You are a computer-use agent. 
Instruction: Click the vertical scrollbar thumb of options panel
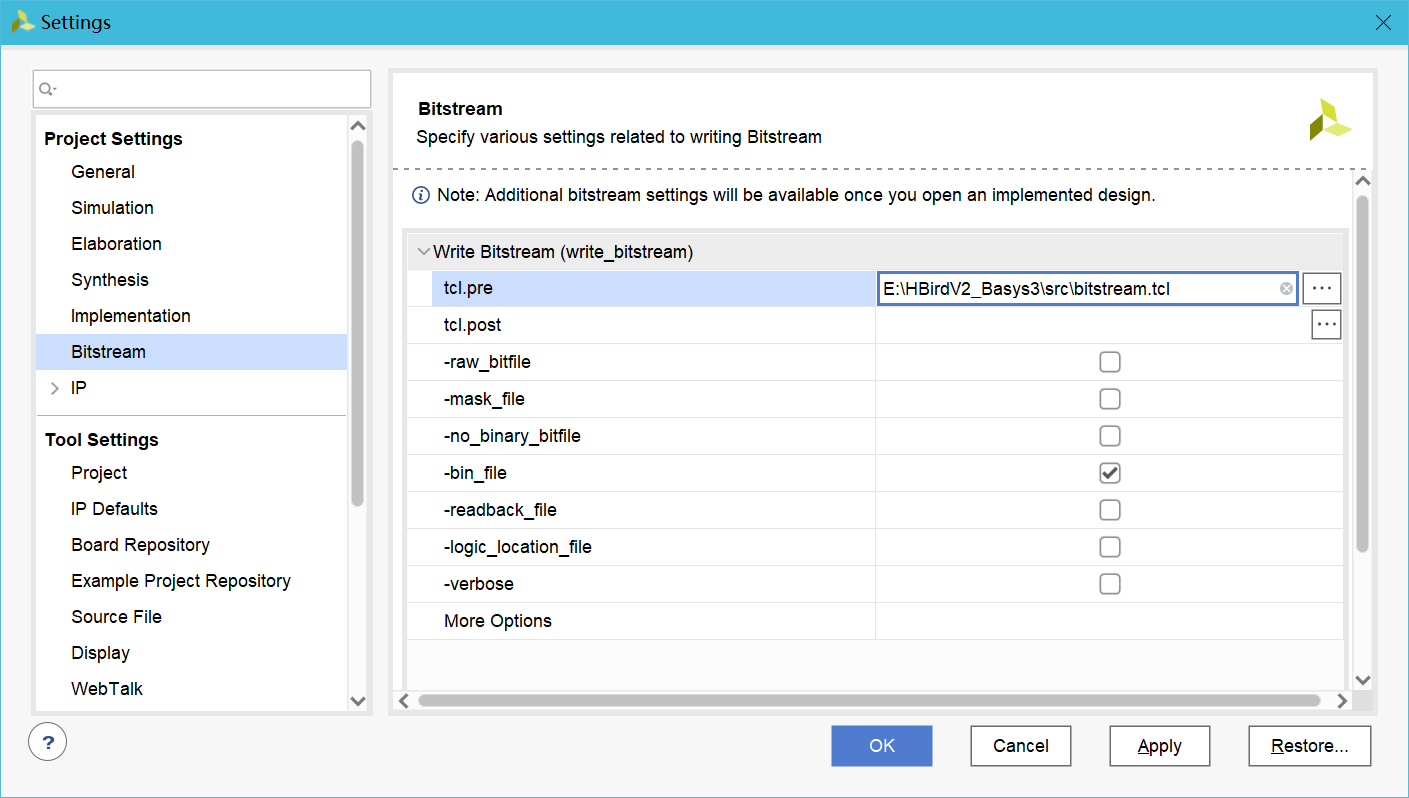point(1362,374)
